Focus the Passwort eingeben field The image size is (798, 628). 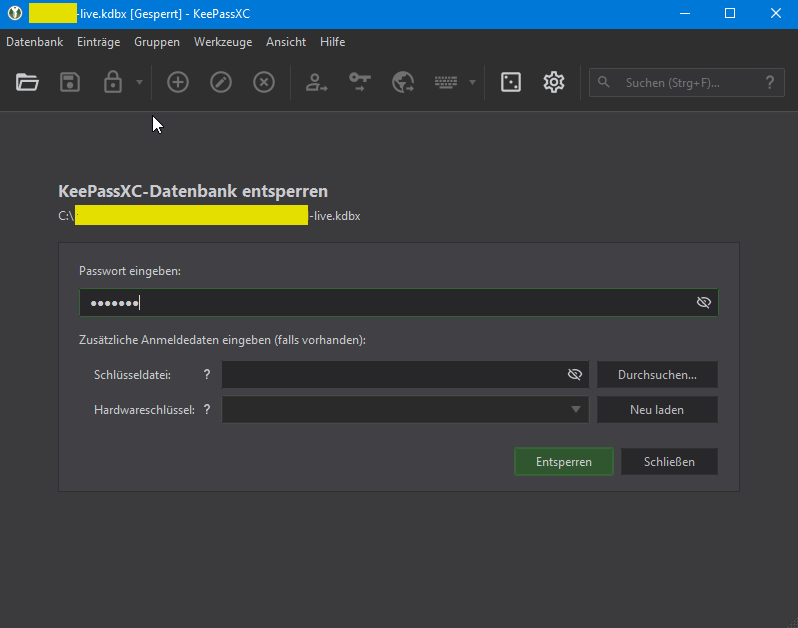click(x=398, y=303)
